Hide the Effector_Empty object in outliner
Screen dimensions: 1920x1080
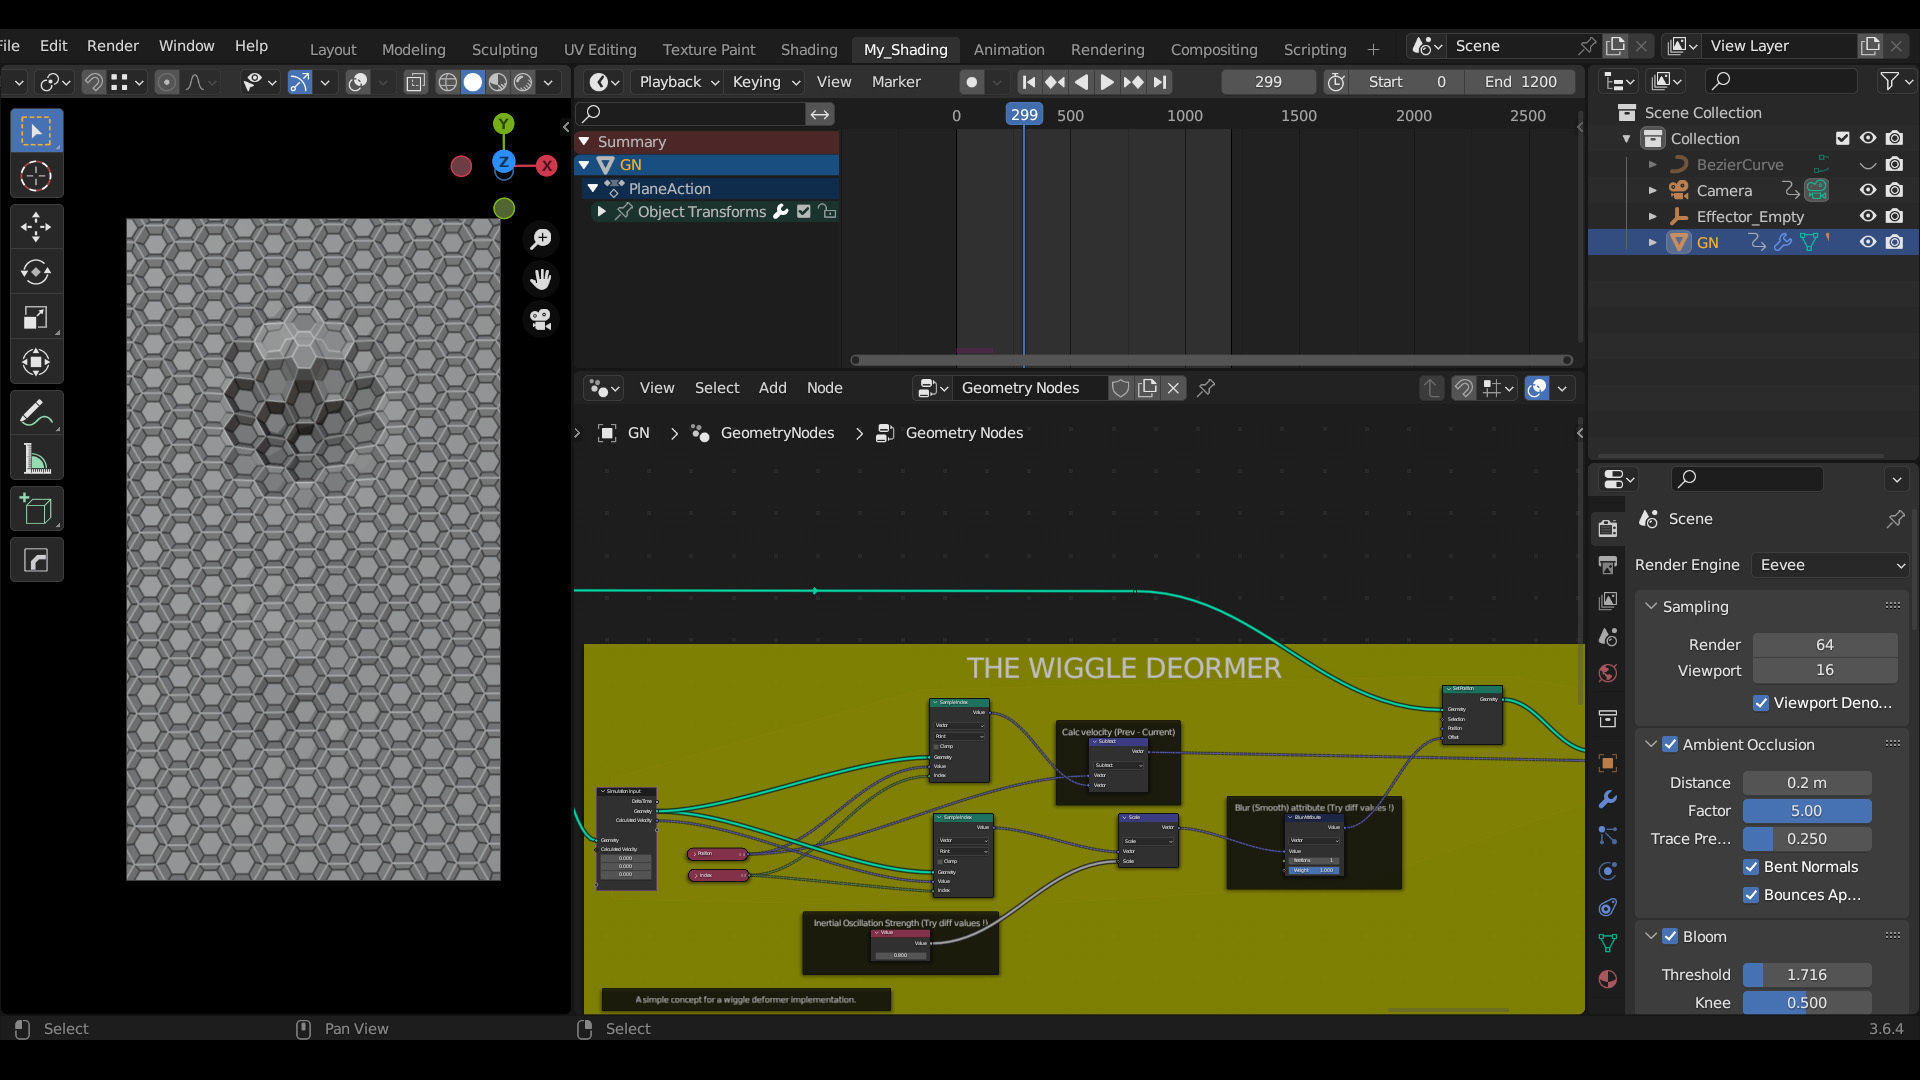(x=1867, y=216)
